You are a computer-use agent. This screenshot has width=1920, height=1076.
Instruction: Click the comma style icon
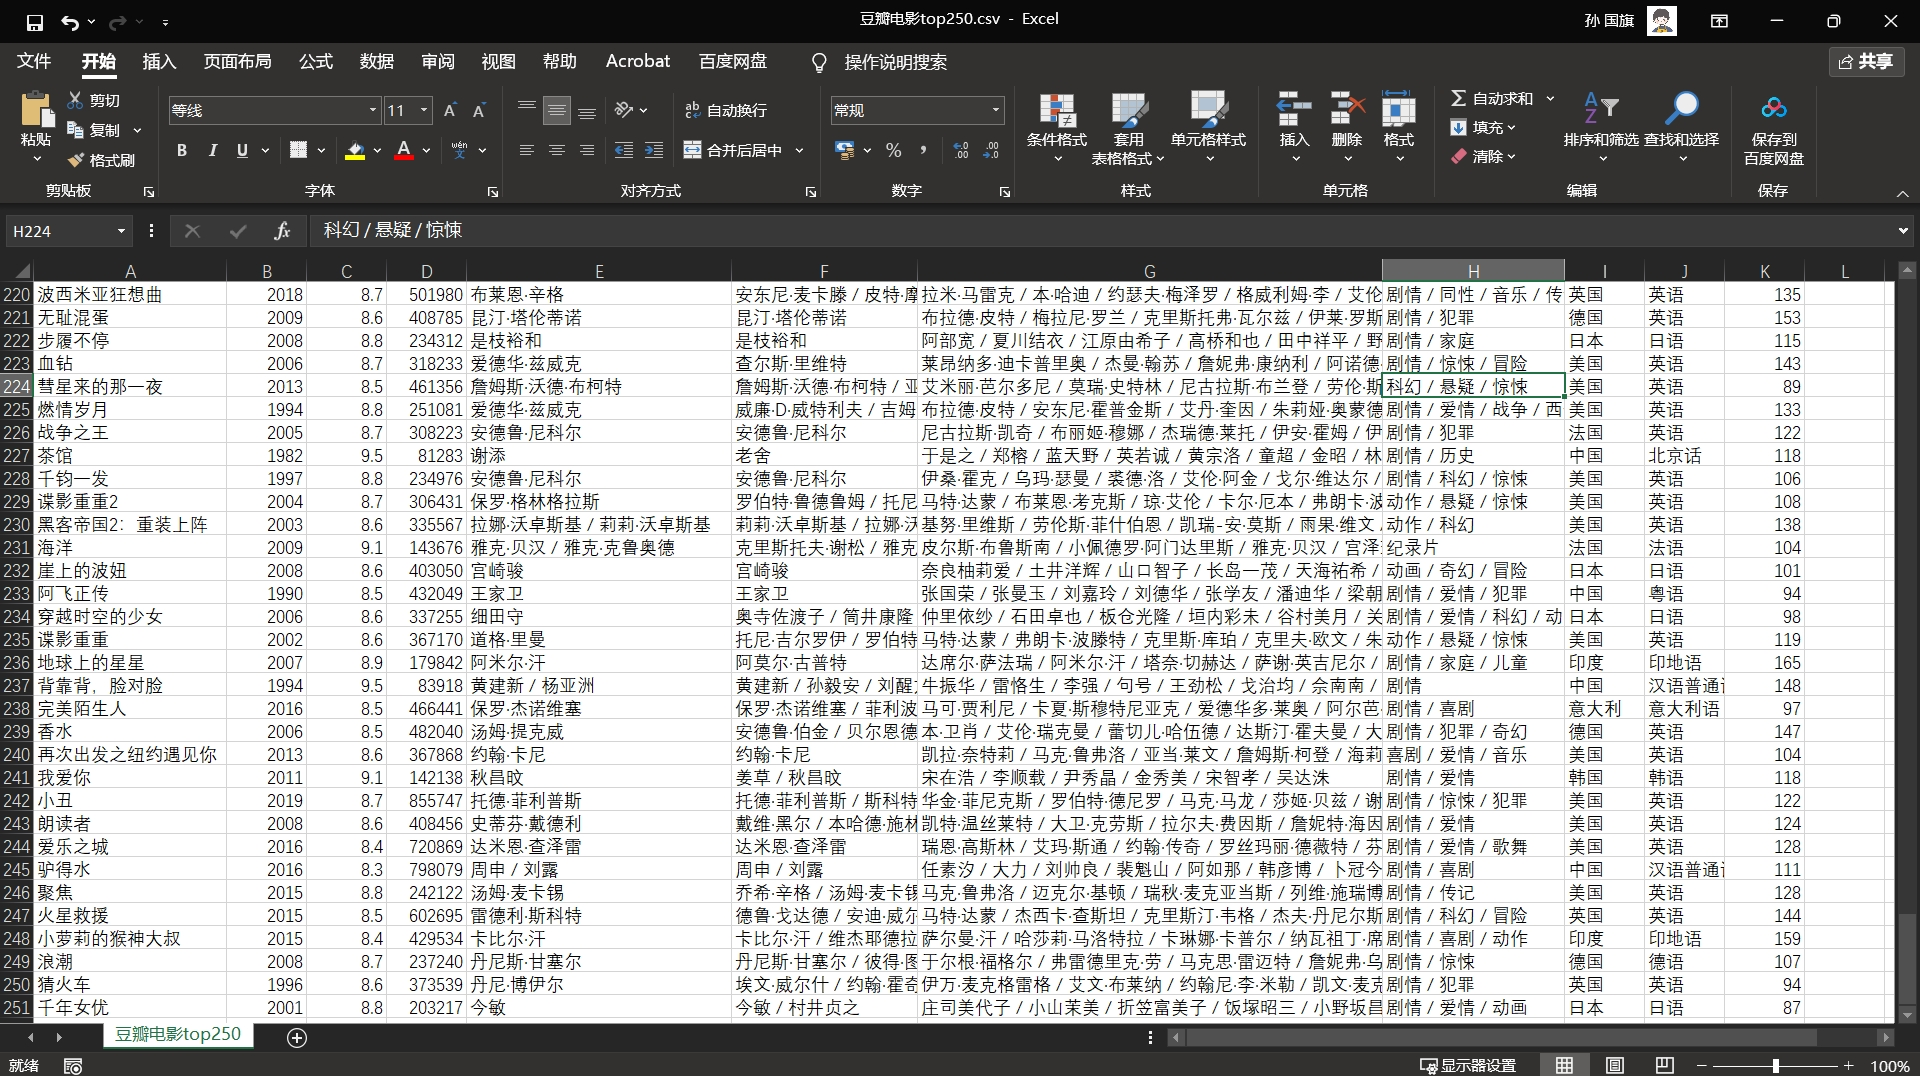[923, 150]
